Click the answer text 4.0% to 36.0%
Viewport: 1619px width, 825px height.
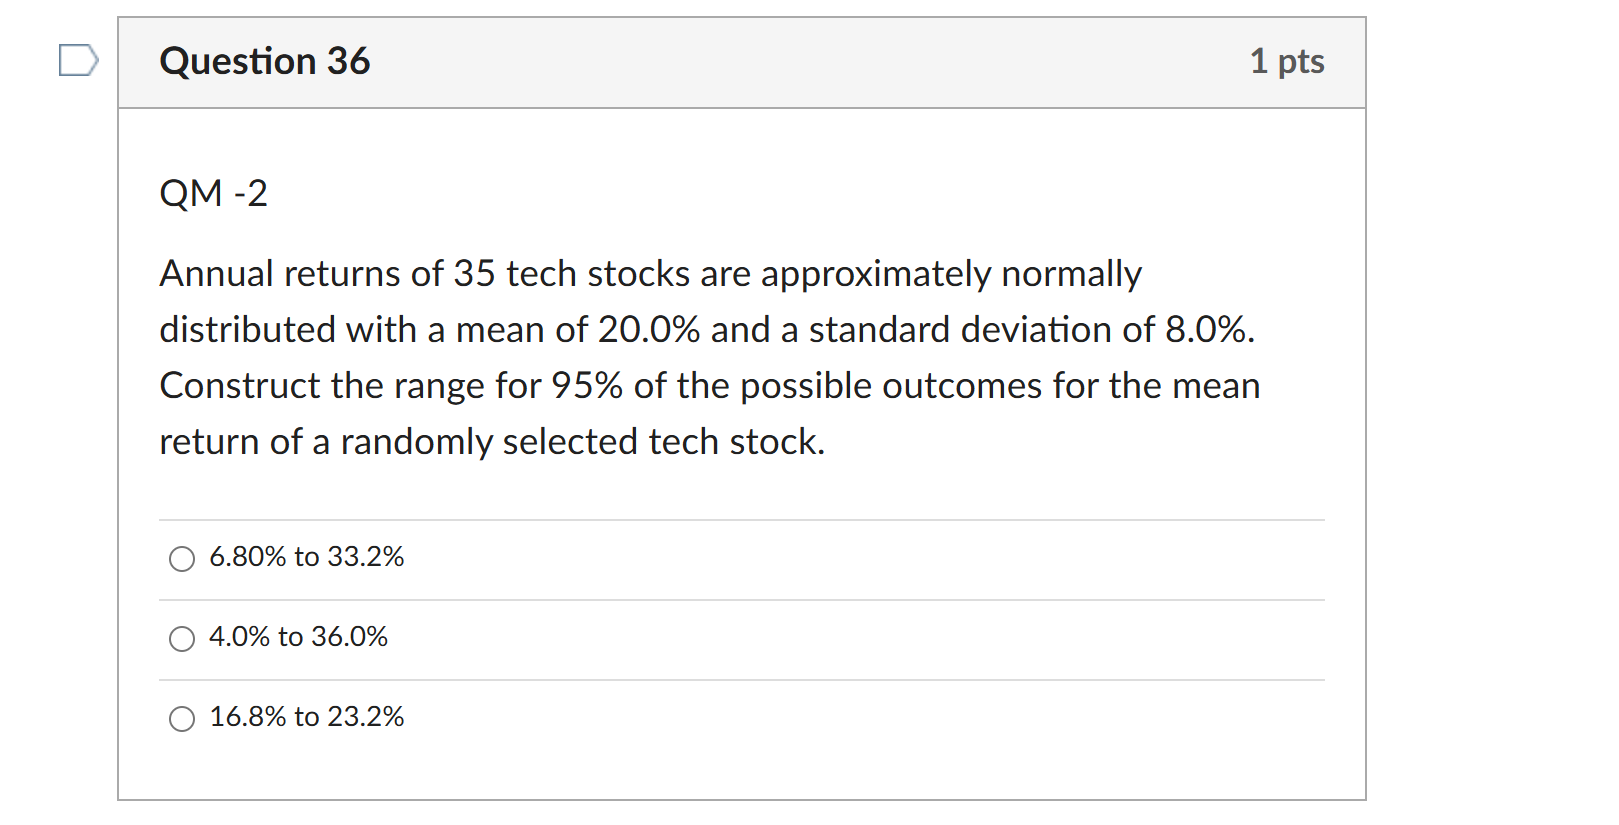297,637
